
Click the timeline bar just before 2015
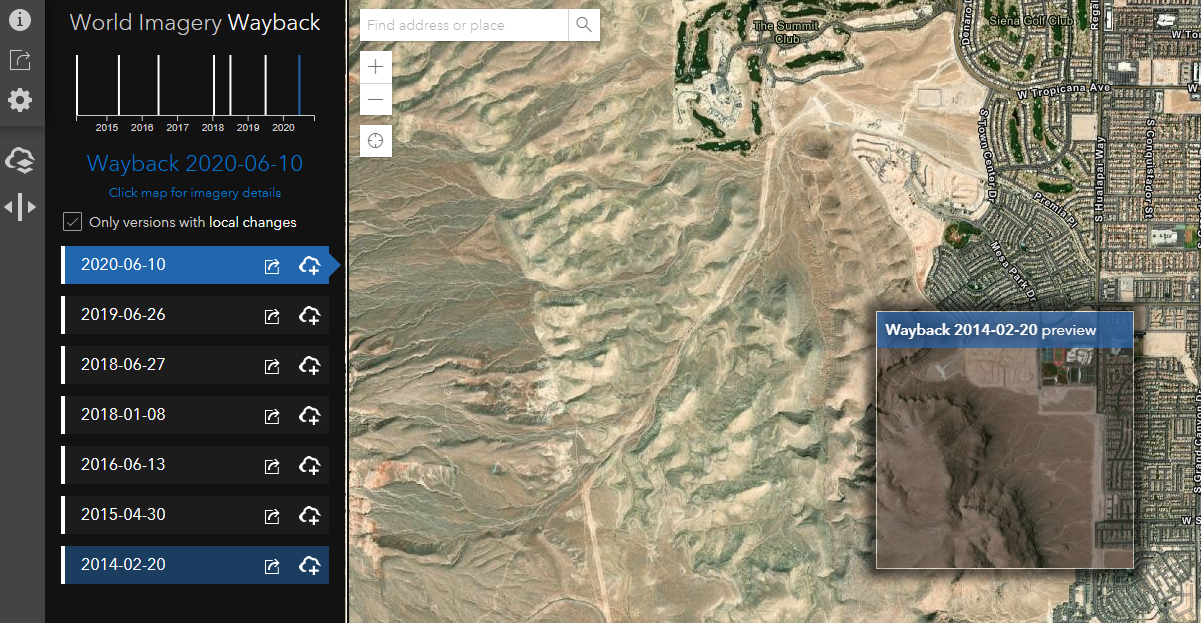(78, 85)
